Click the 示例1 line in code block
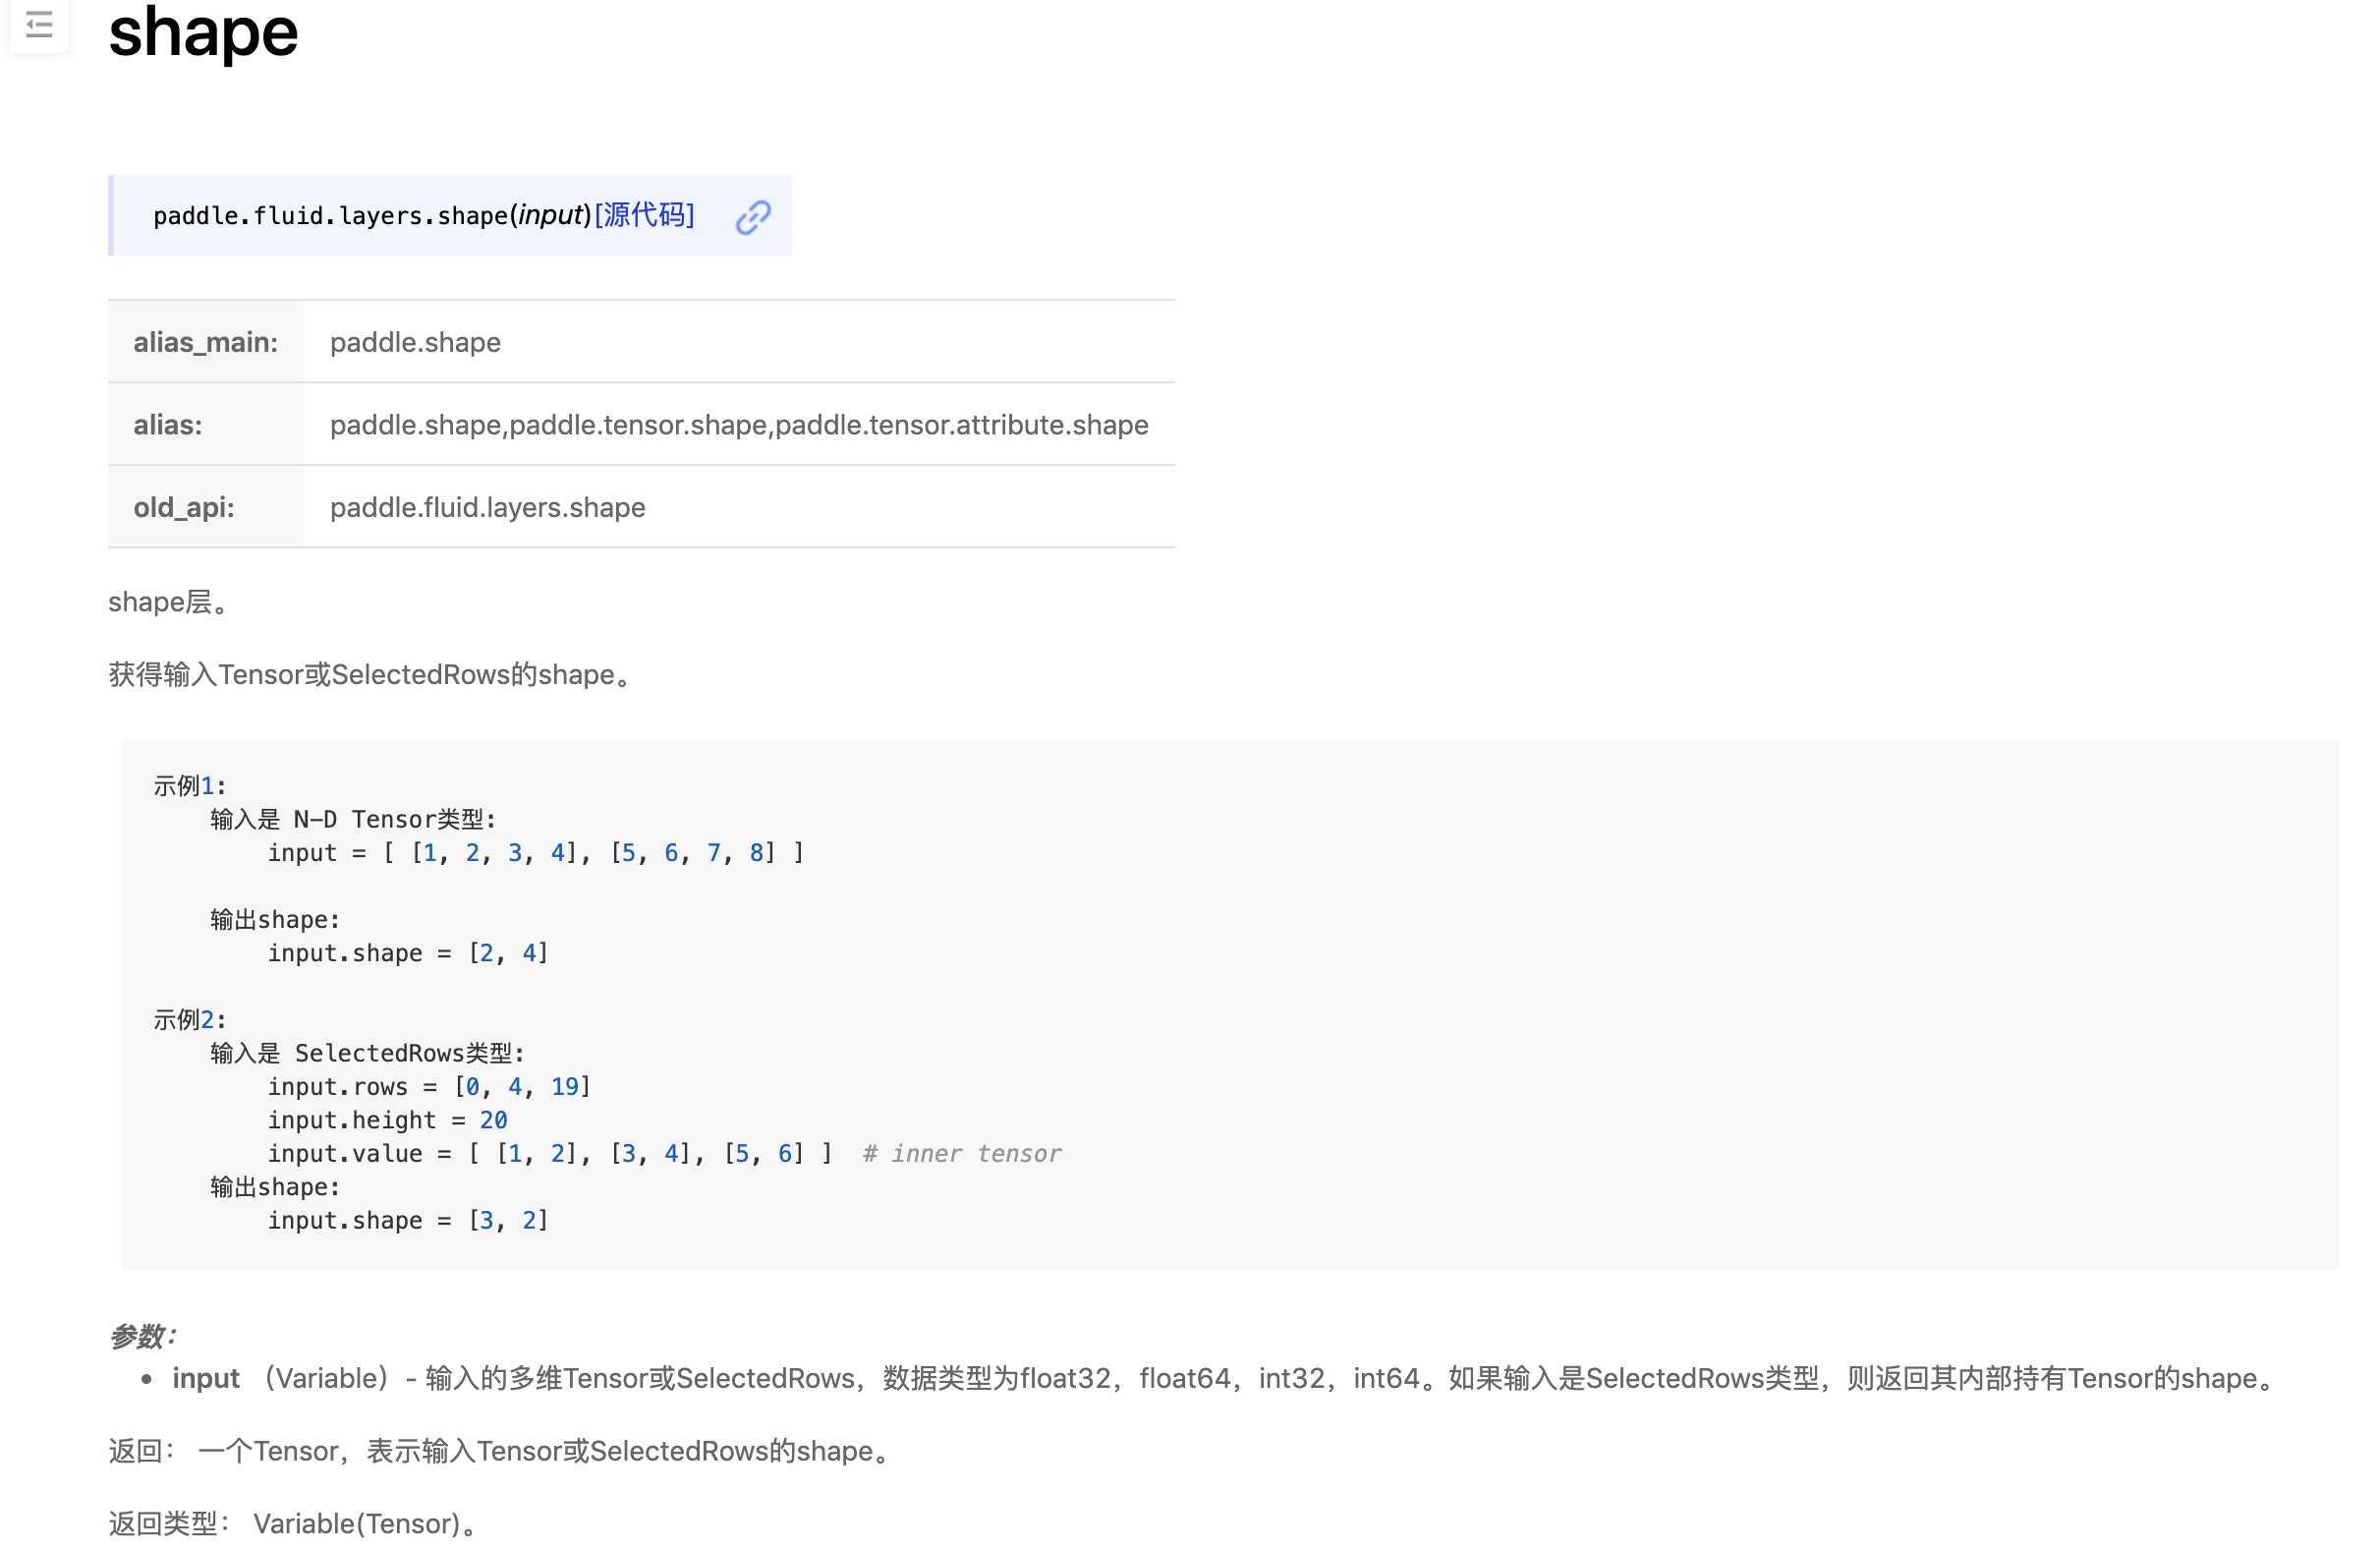This screenshot has width=2380, height=1551. point(189,786)
